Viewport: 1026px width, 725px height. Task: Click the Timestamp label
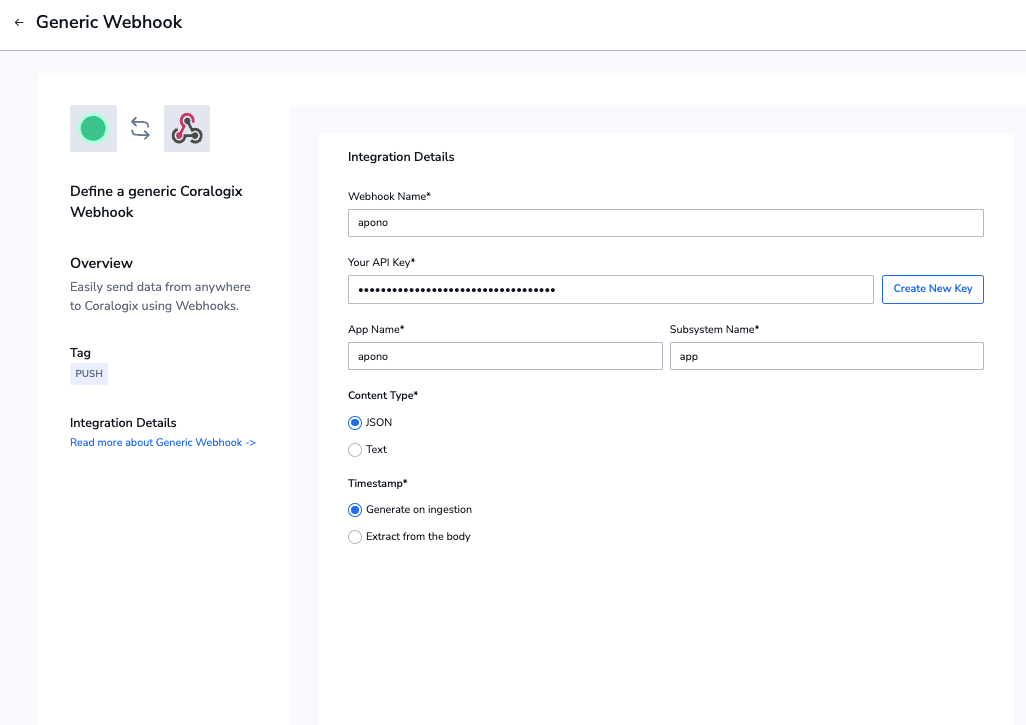pyautogui.click(x=377, y=483)
